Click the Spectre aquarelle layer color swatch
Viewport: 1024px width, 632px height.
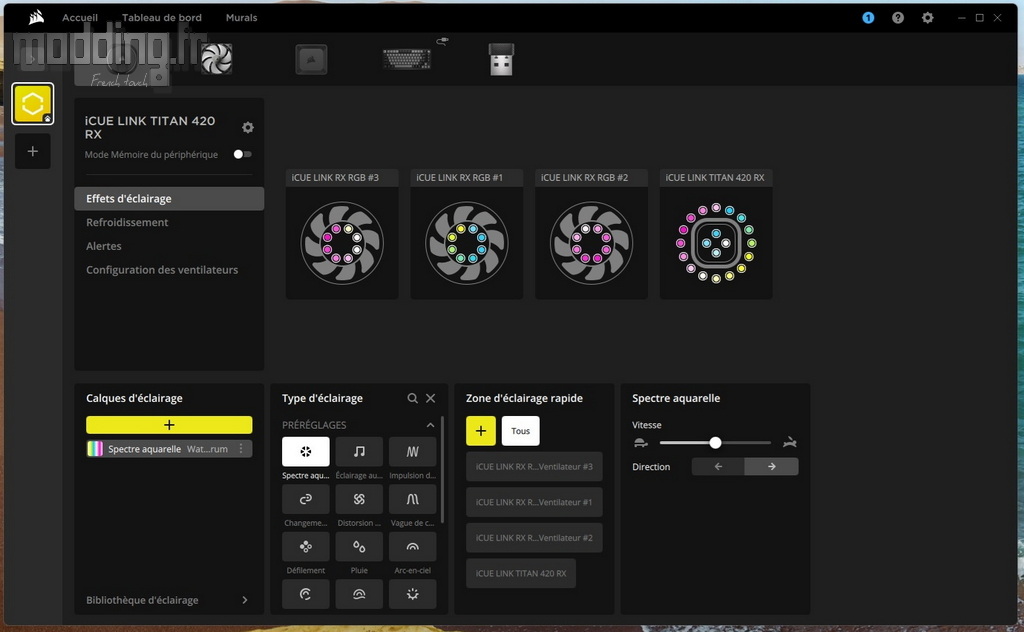click(95, 449)
